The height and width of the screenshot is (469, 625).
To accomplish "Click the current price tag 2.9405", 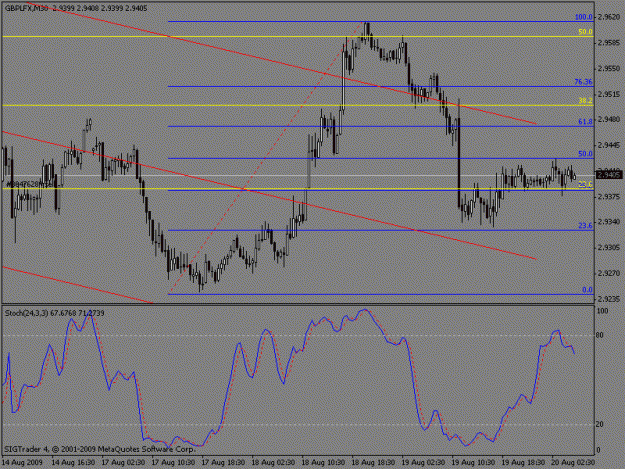I will [609, 175].
